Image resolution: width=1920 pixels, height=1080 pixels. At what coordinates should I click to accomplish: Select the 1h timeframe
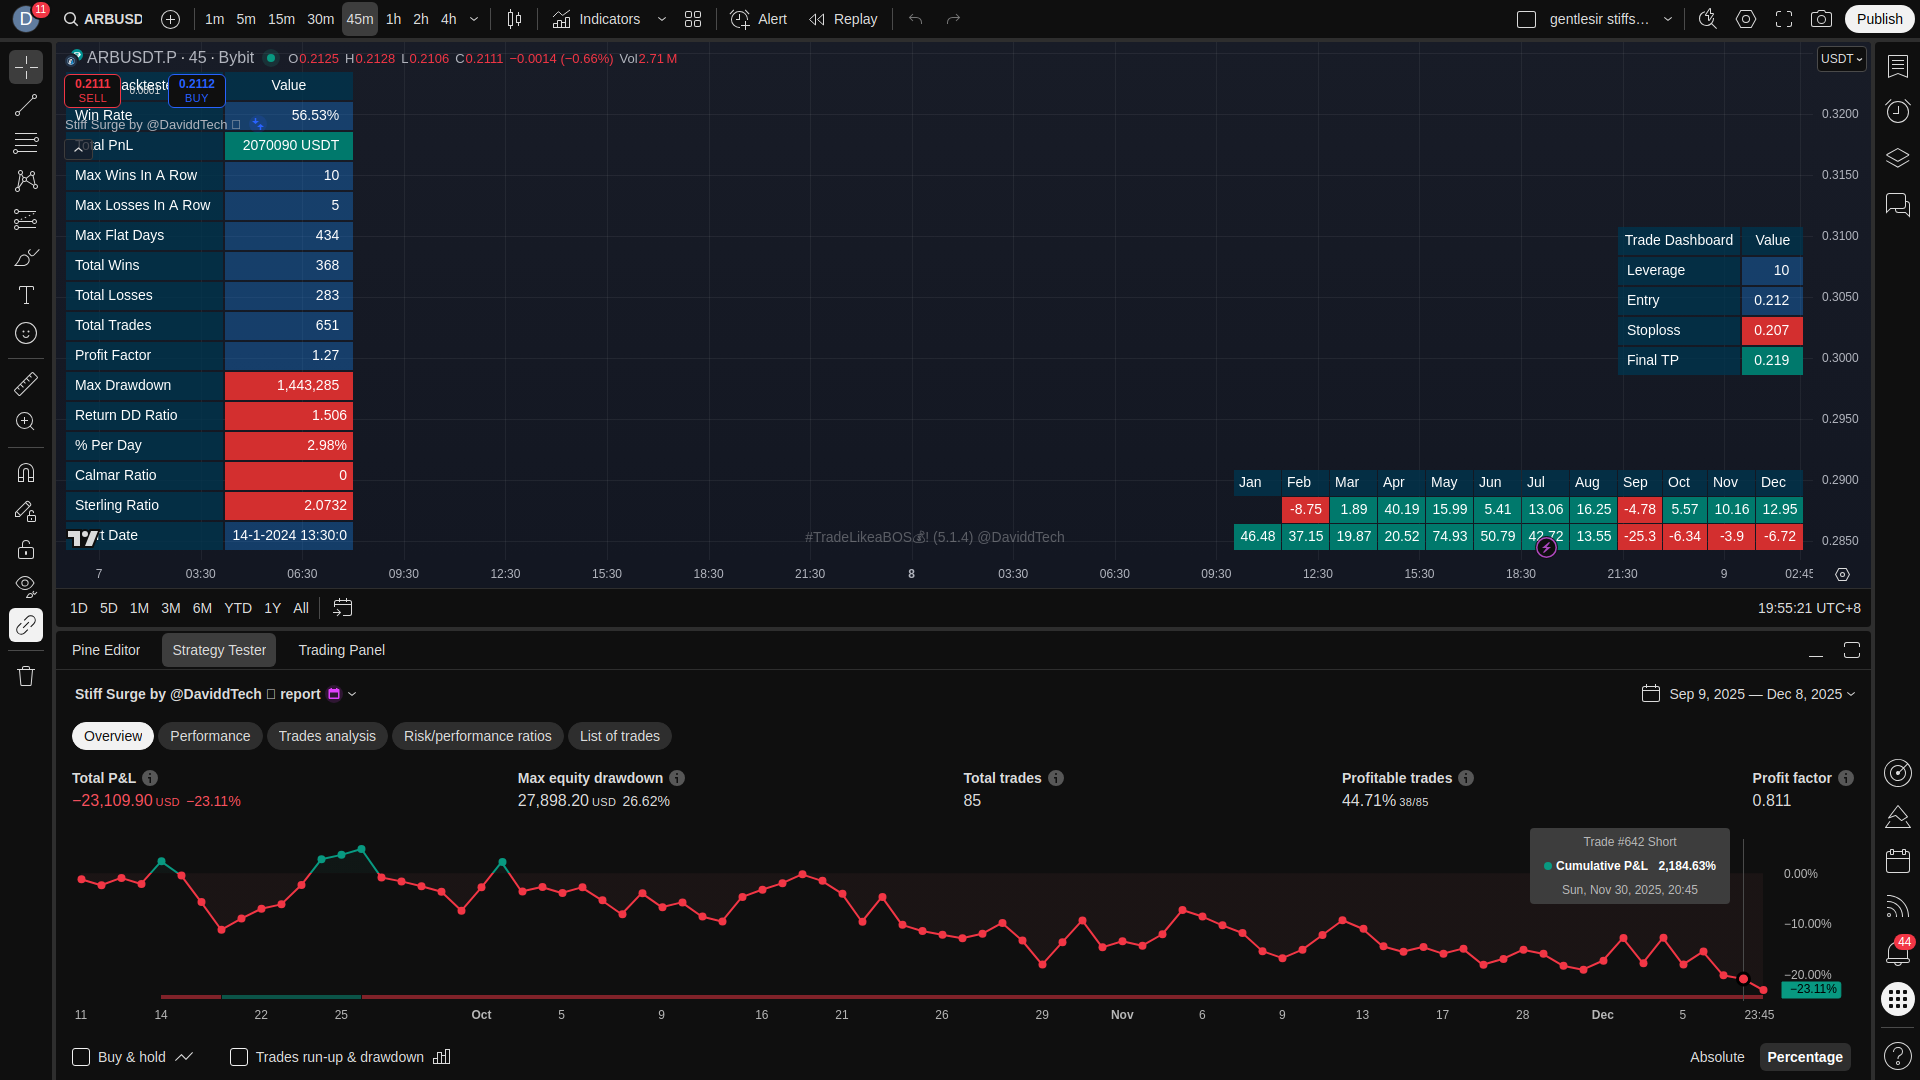393,19
